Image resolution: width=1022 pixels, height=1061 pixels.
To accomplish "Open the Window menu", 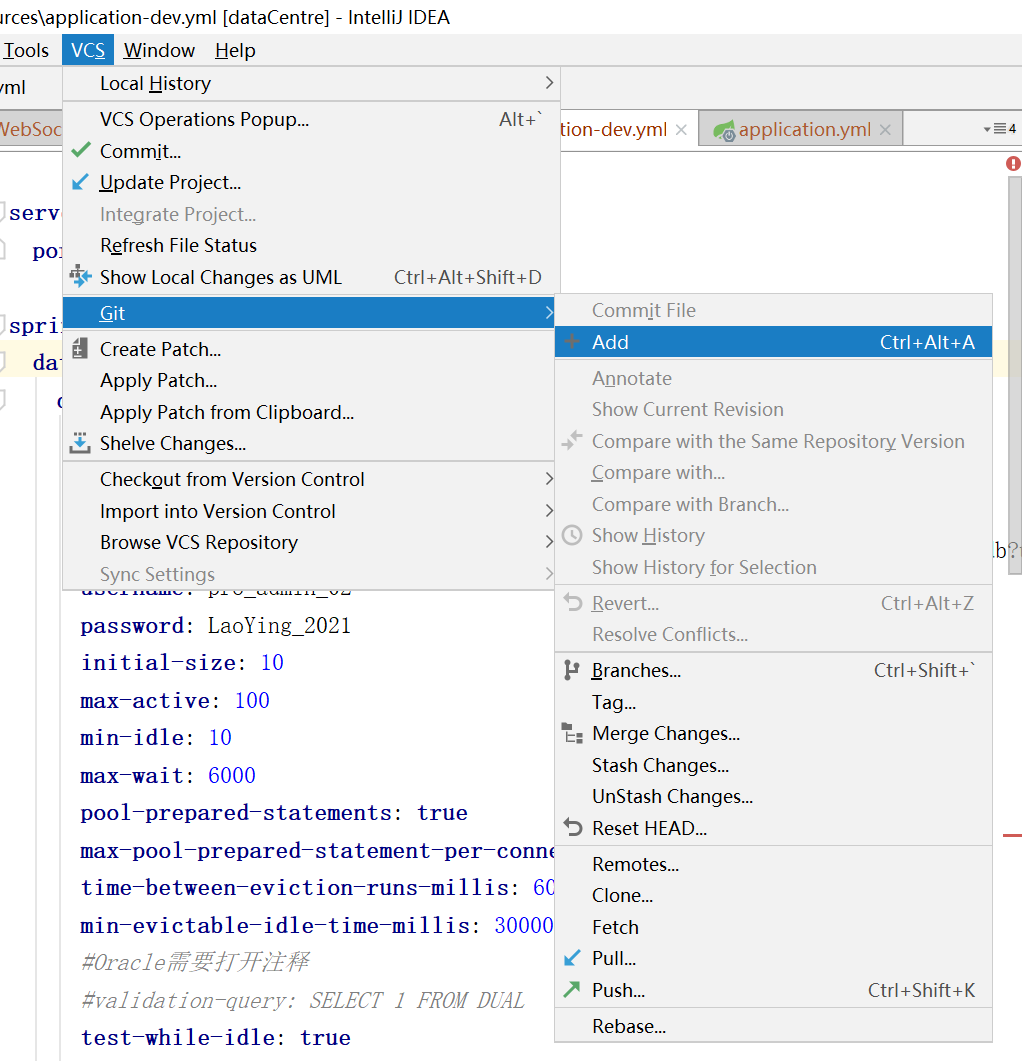I will pos(159,51).
